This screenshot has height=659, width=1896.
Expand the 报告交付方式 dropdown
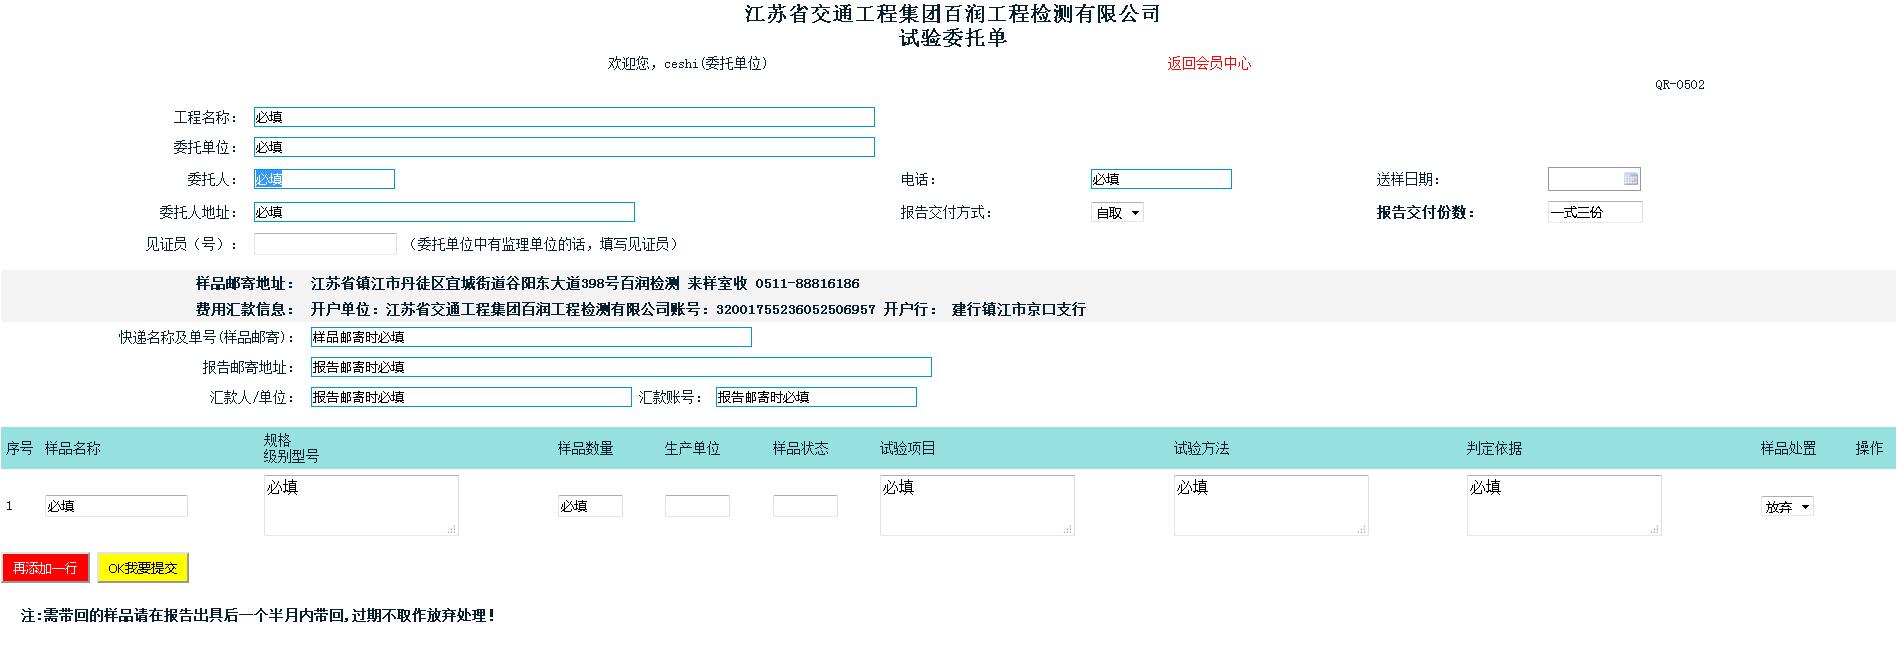tap(1116, 212)
